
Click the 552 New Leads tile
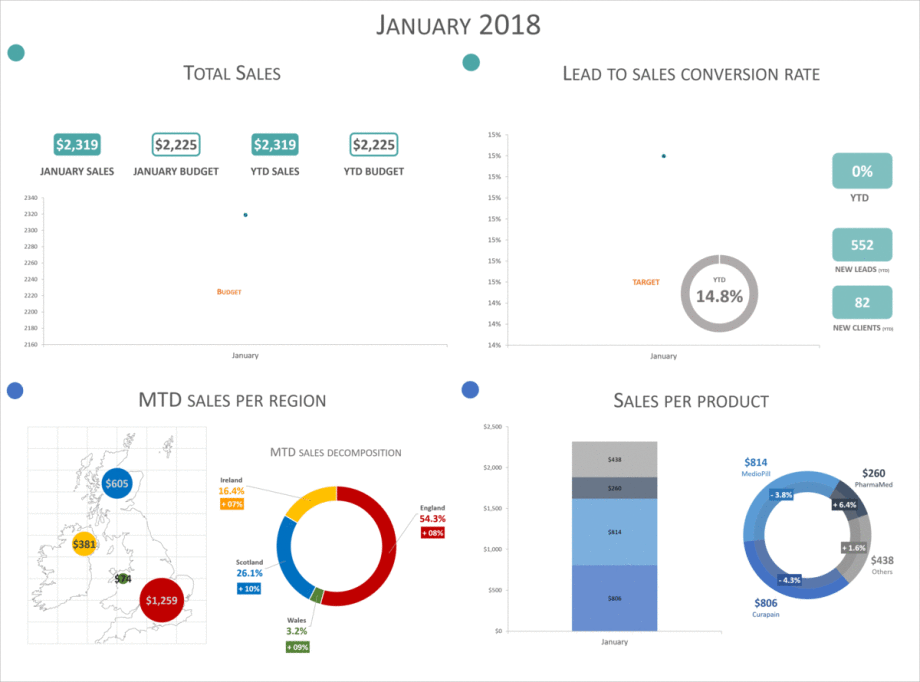tap(861, 245)
